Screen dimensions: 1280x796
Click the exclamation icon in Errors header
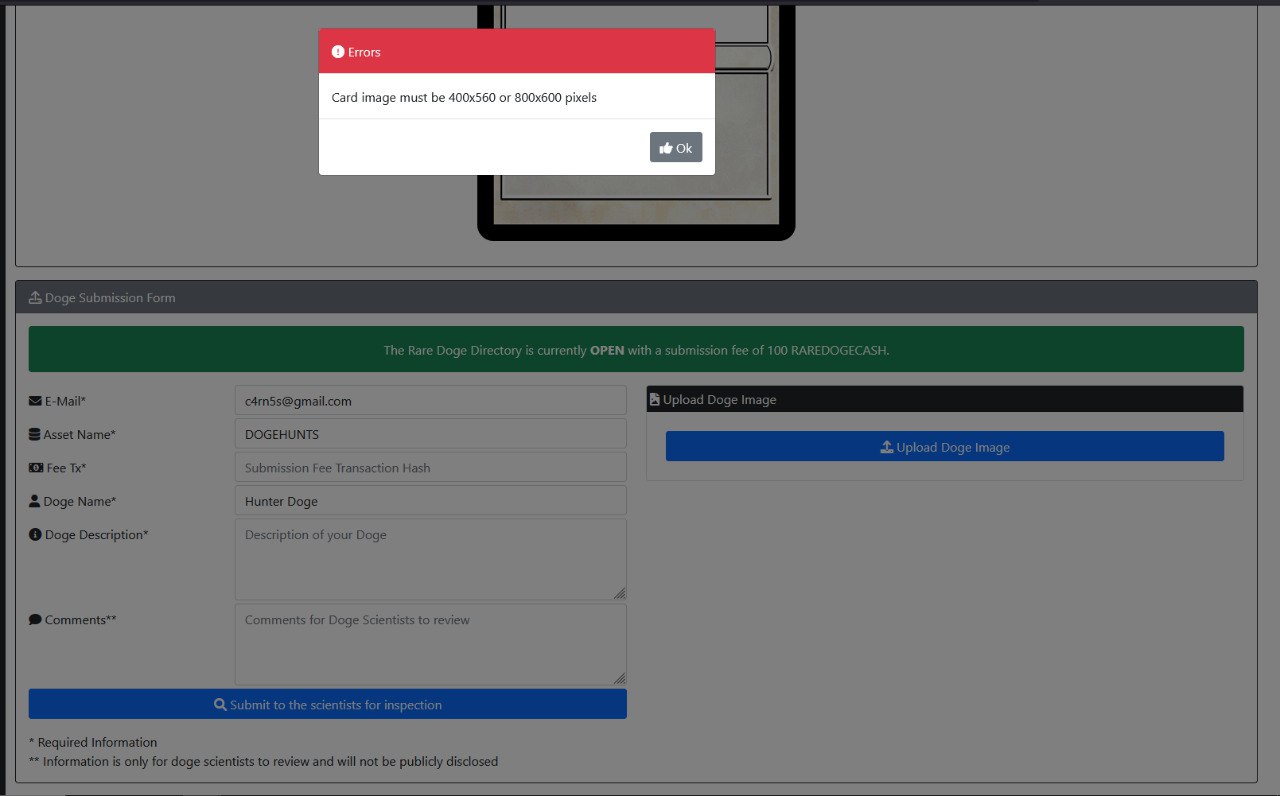338,52
